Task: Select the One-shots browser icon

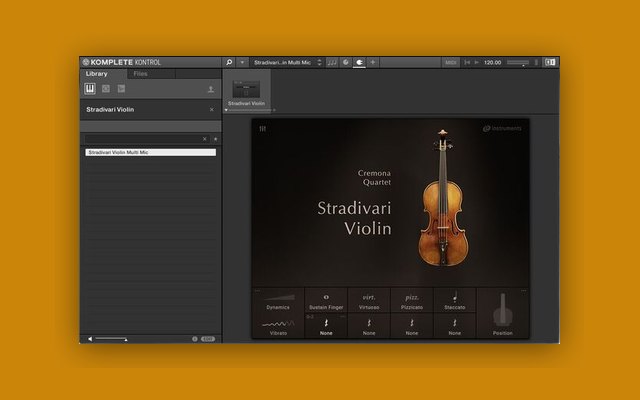Action: point(121,89)
